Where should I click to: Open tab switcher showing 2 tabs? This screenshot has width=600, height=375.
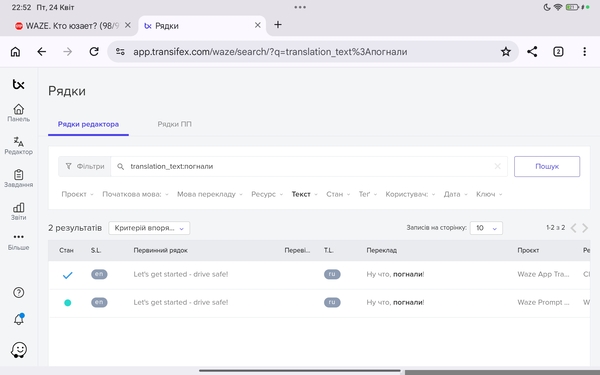pyautogui.click(x=558, y=52)
